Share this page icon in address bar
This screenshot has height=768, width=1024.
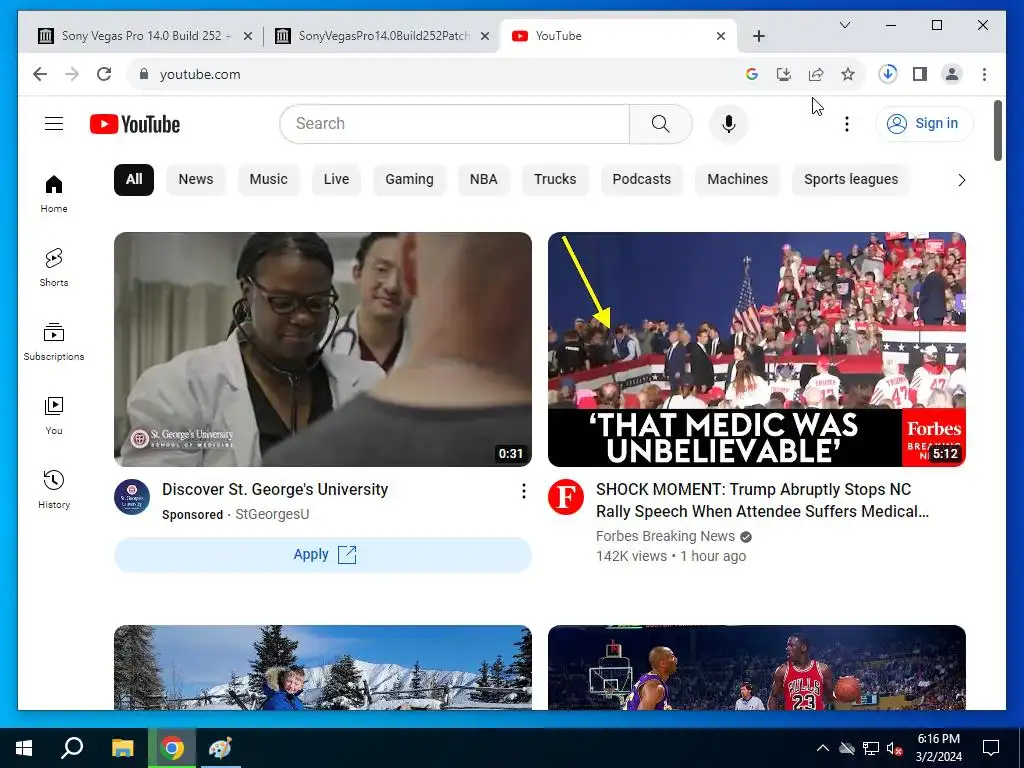point(816,74)
